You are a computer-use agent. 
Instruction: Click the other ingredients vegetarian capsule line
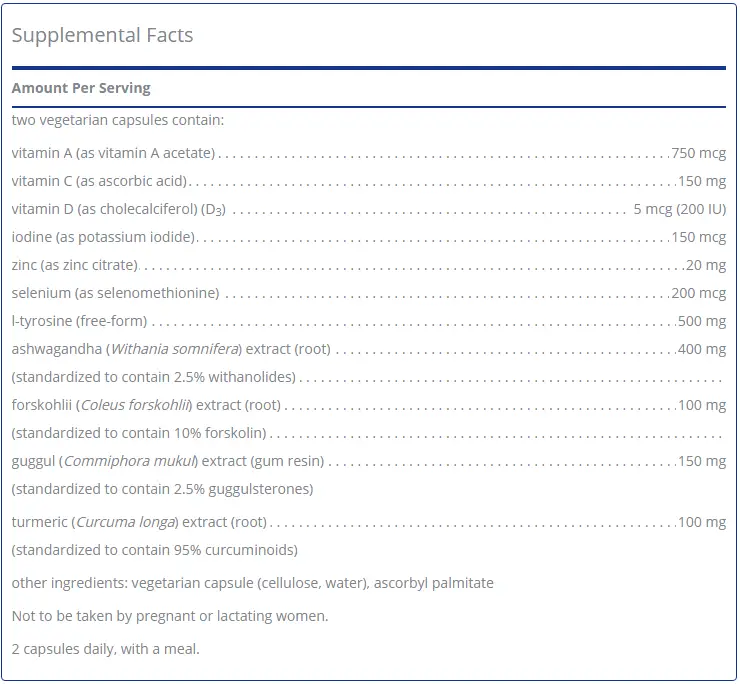point(252,583)
